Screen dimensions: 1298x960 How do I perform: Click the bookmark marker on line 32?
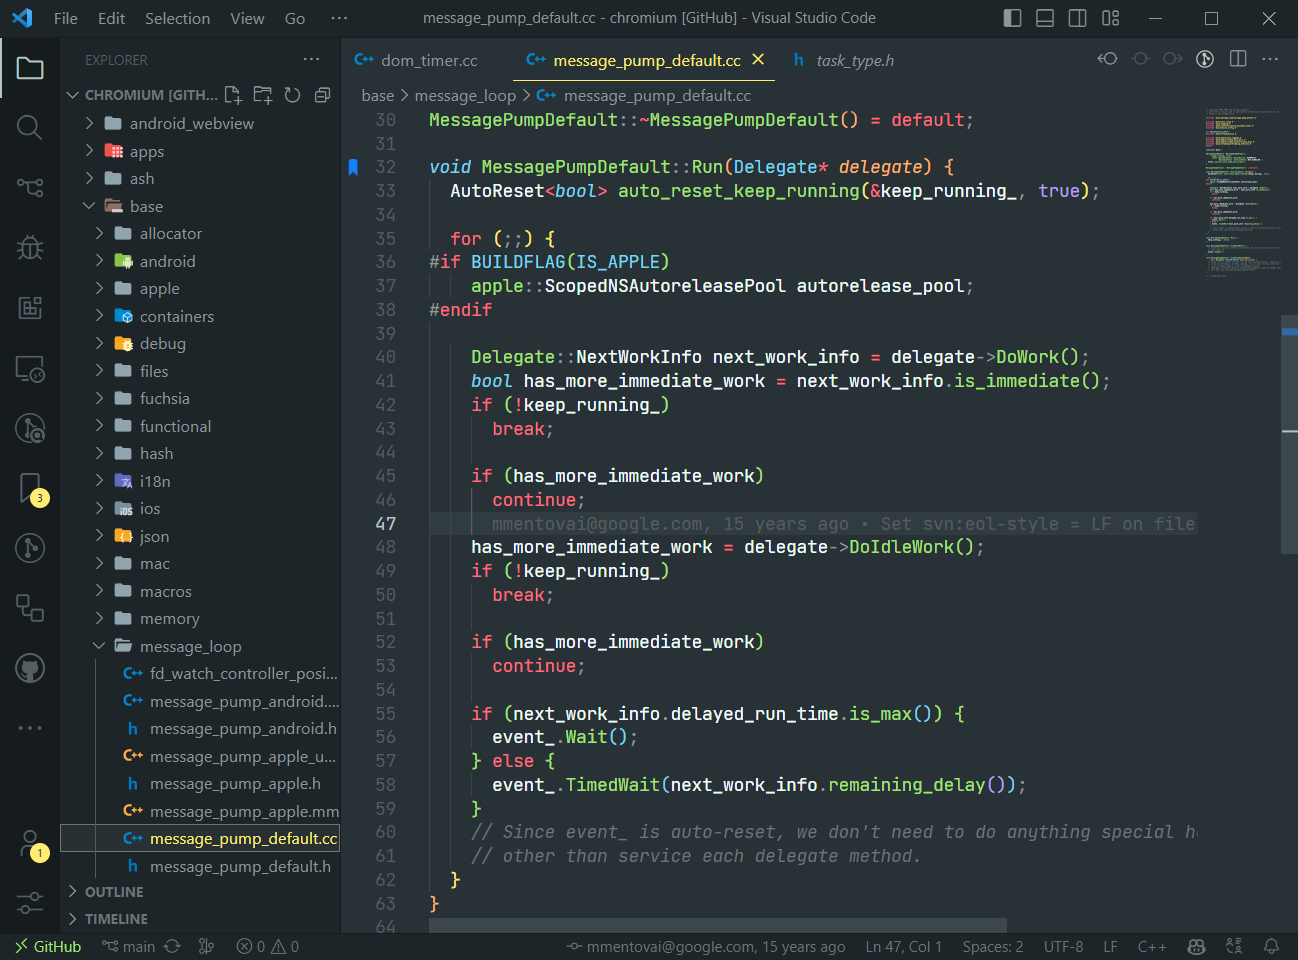[x=353, y=167]
